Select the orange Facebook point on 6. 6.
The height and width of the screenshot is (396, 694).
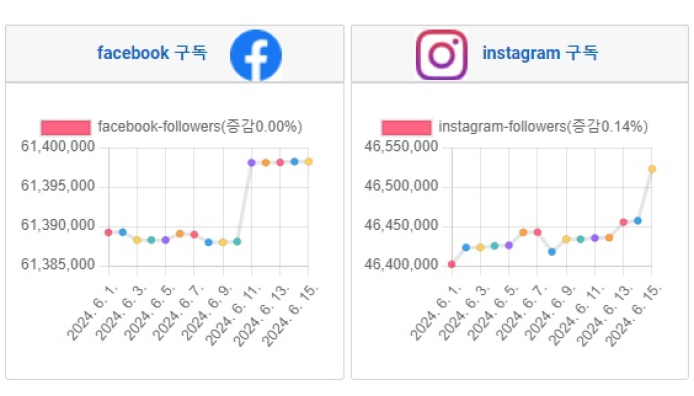pos(180,234)
